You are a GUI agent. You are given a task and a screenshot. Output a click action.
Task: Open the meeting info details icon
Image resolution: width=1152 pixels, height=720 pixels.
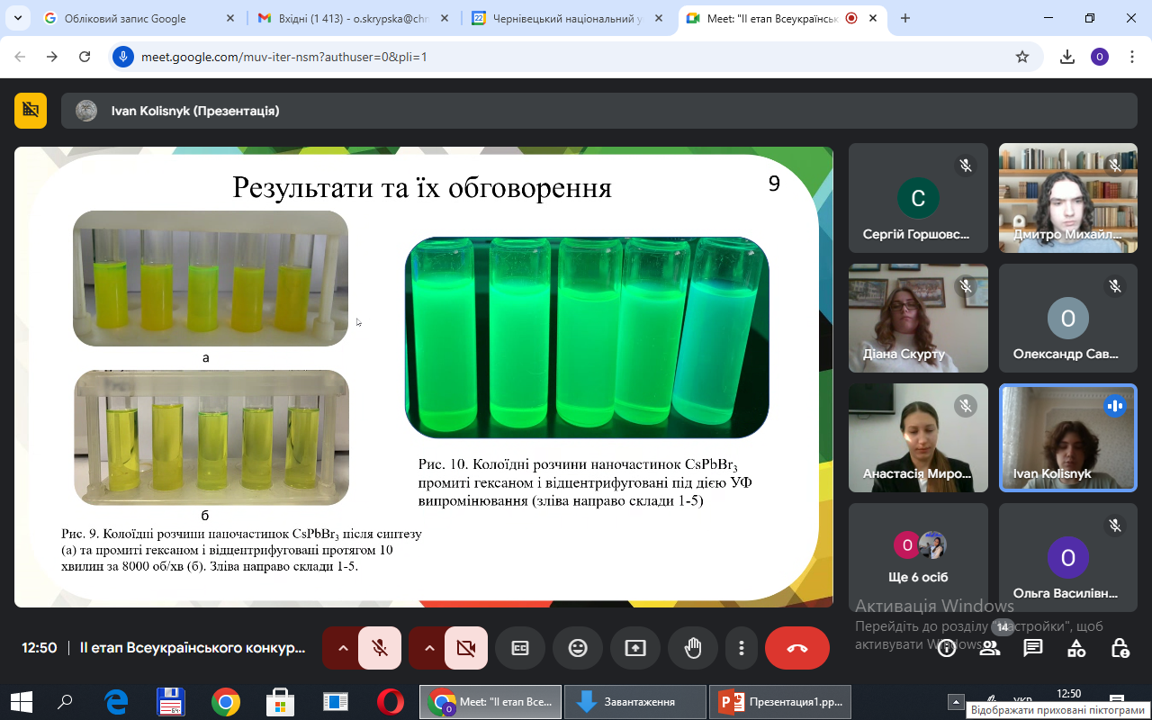tap(946, 648)
